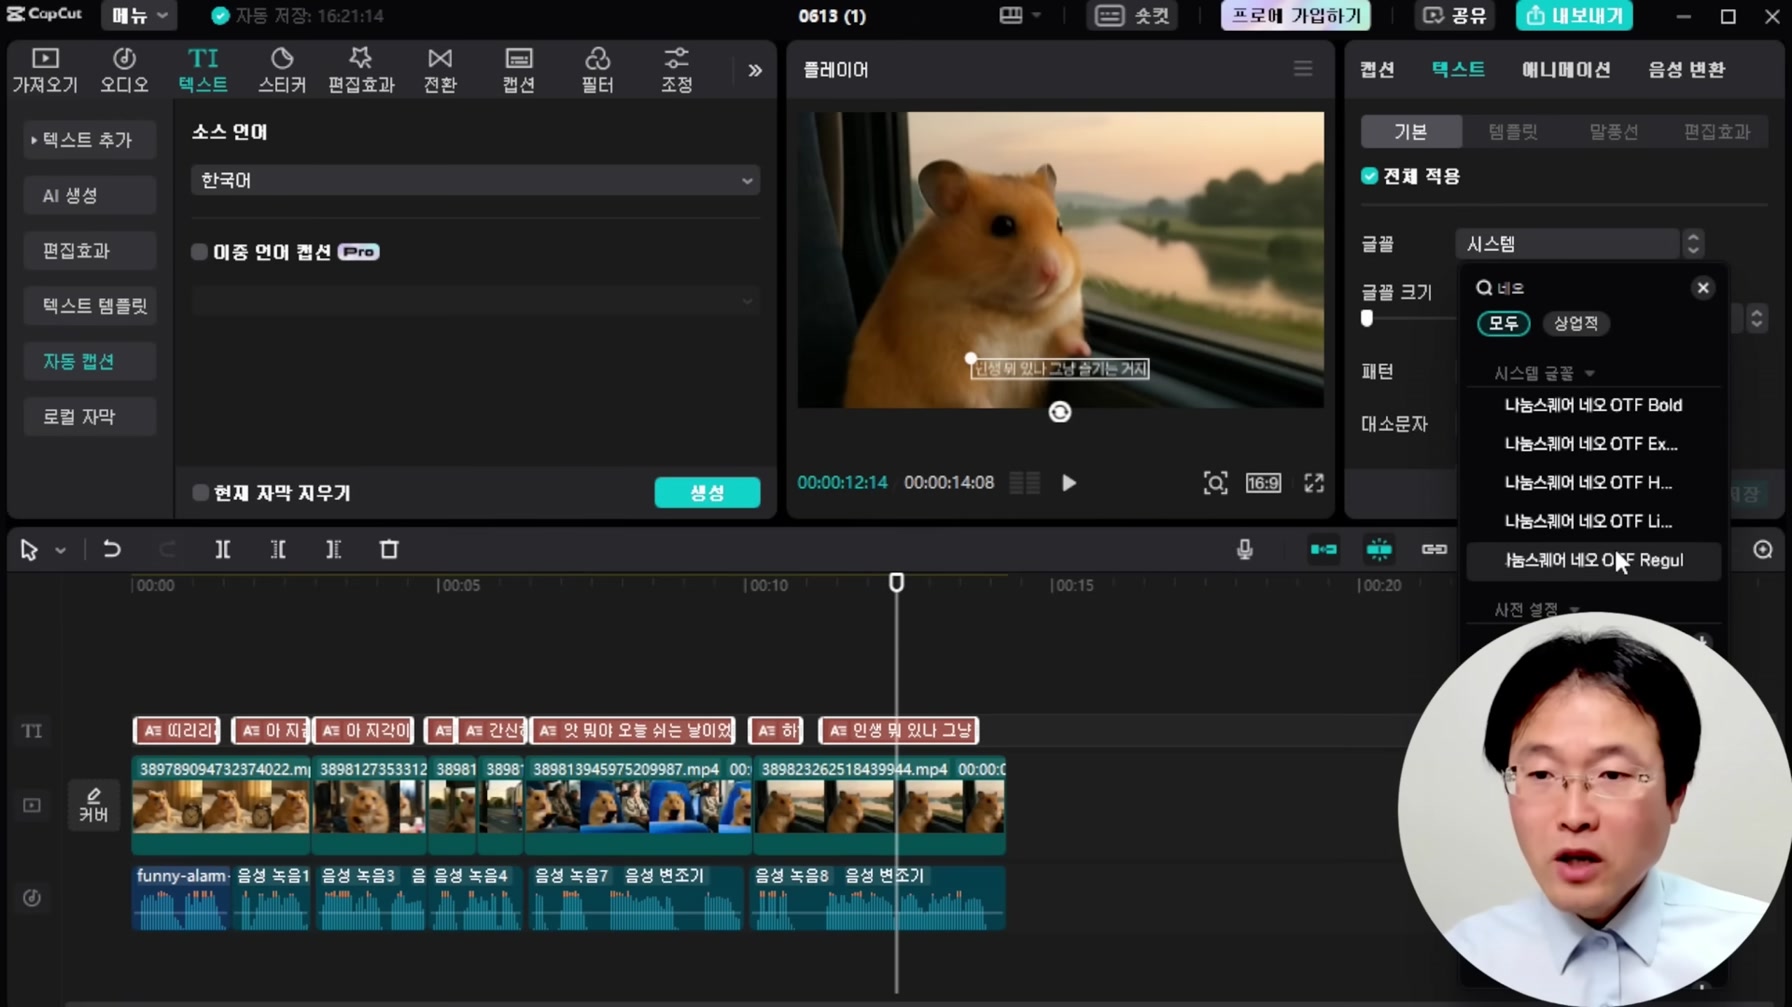The image size is (1792, 1007).
Task: Select the pointer selection tool
Action: coord(29,549)
